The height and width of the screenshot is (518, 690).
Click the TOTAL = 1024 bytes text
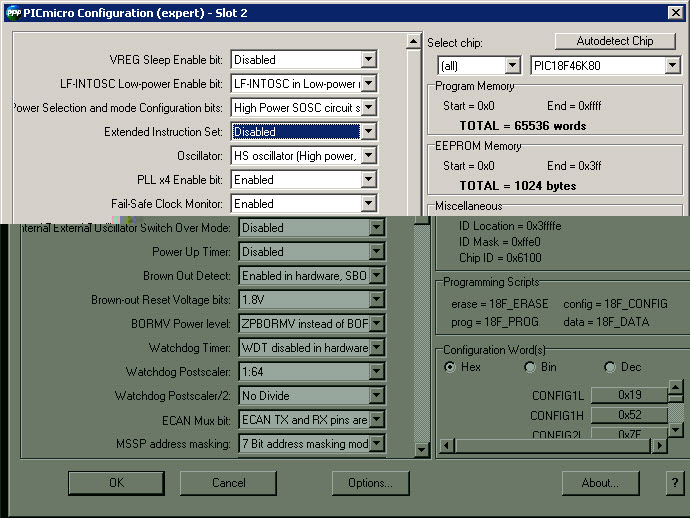click(x=518, y=186)
